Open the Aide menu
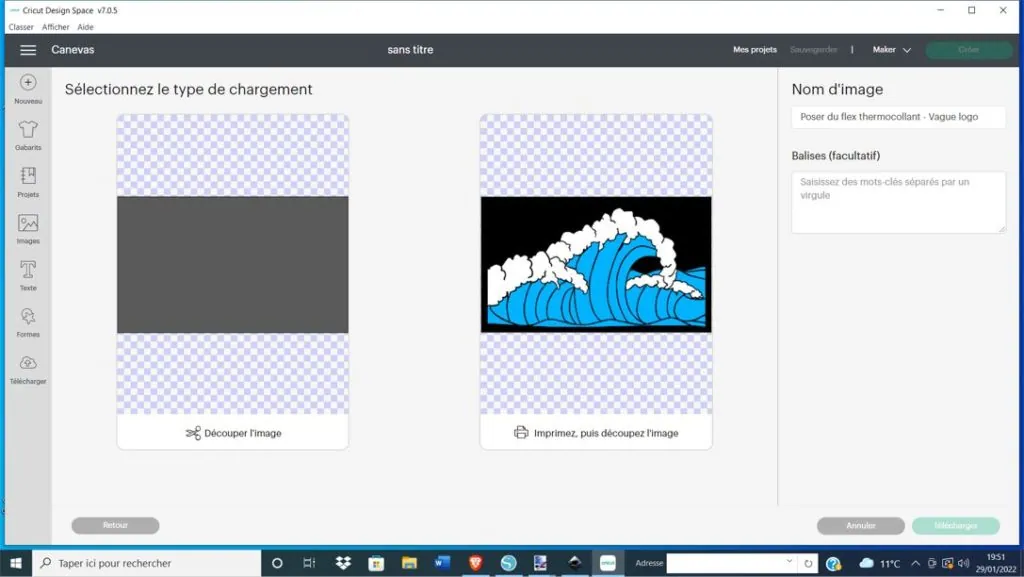Viewport: 1024px width, 577px height. [x=86, y=27]
